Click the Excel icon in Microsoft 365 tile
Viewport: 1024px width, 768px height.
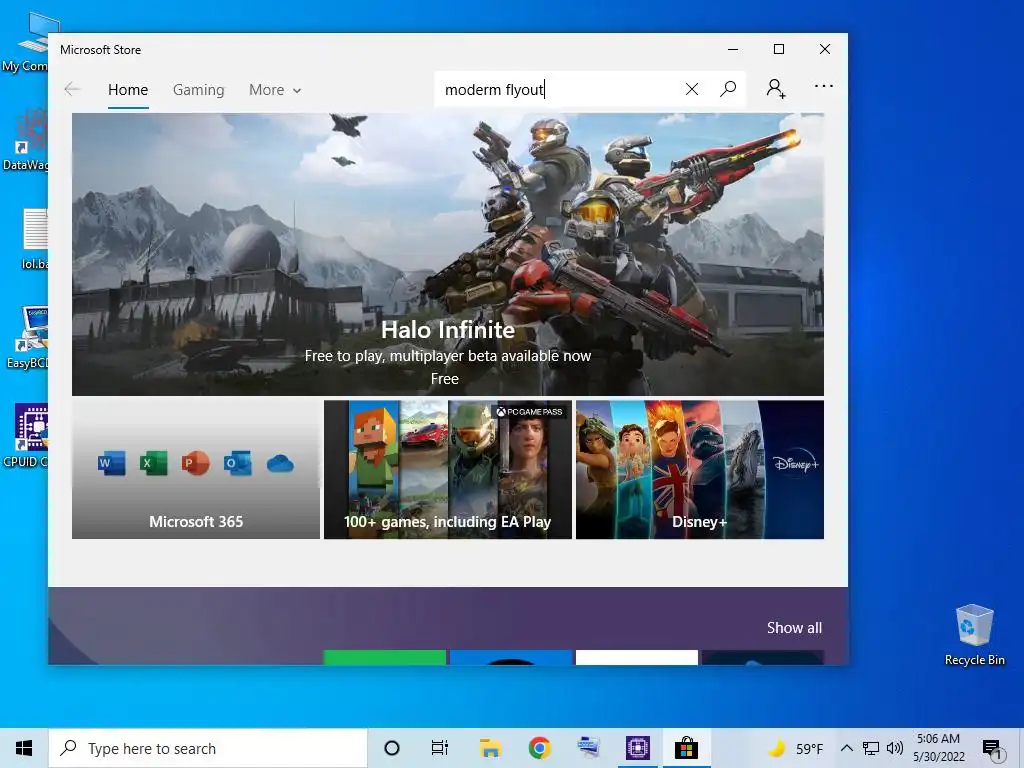[x=153, y=464]
